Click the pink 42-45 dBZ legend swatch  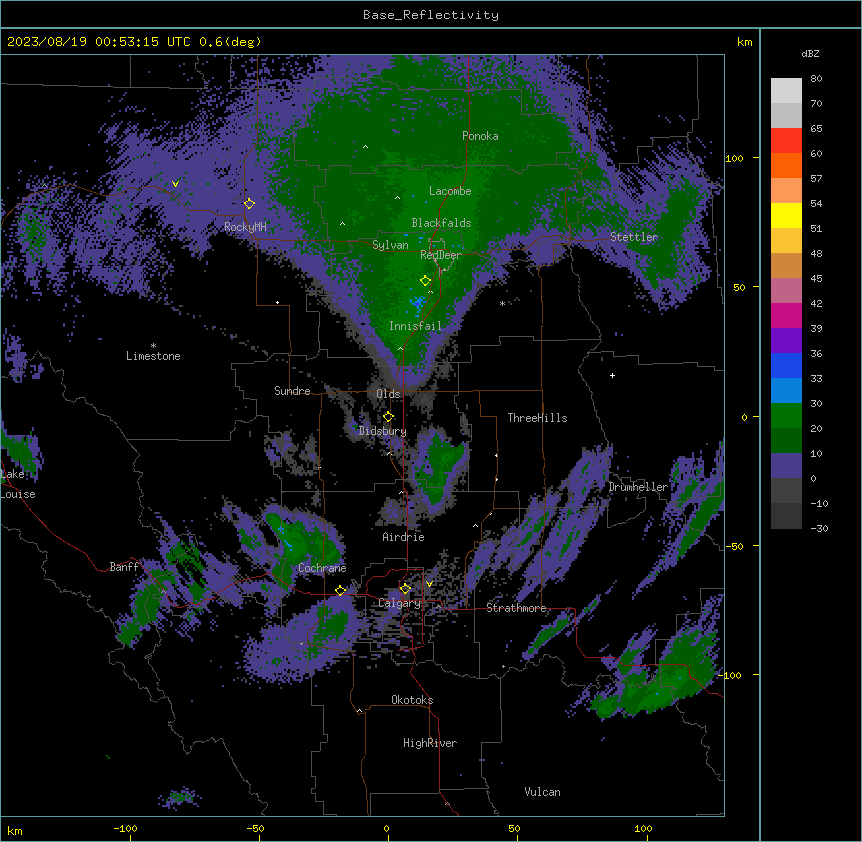tap(786, 290)
